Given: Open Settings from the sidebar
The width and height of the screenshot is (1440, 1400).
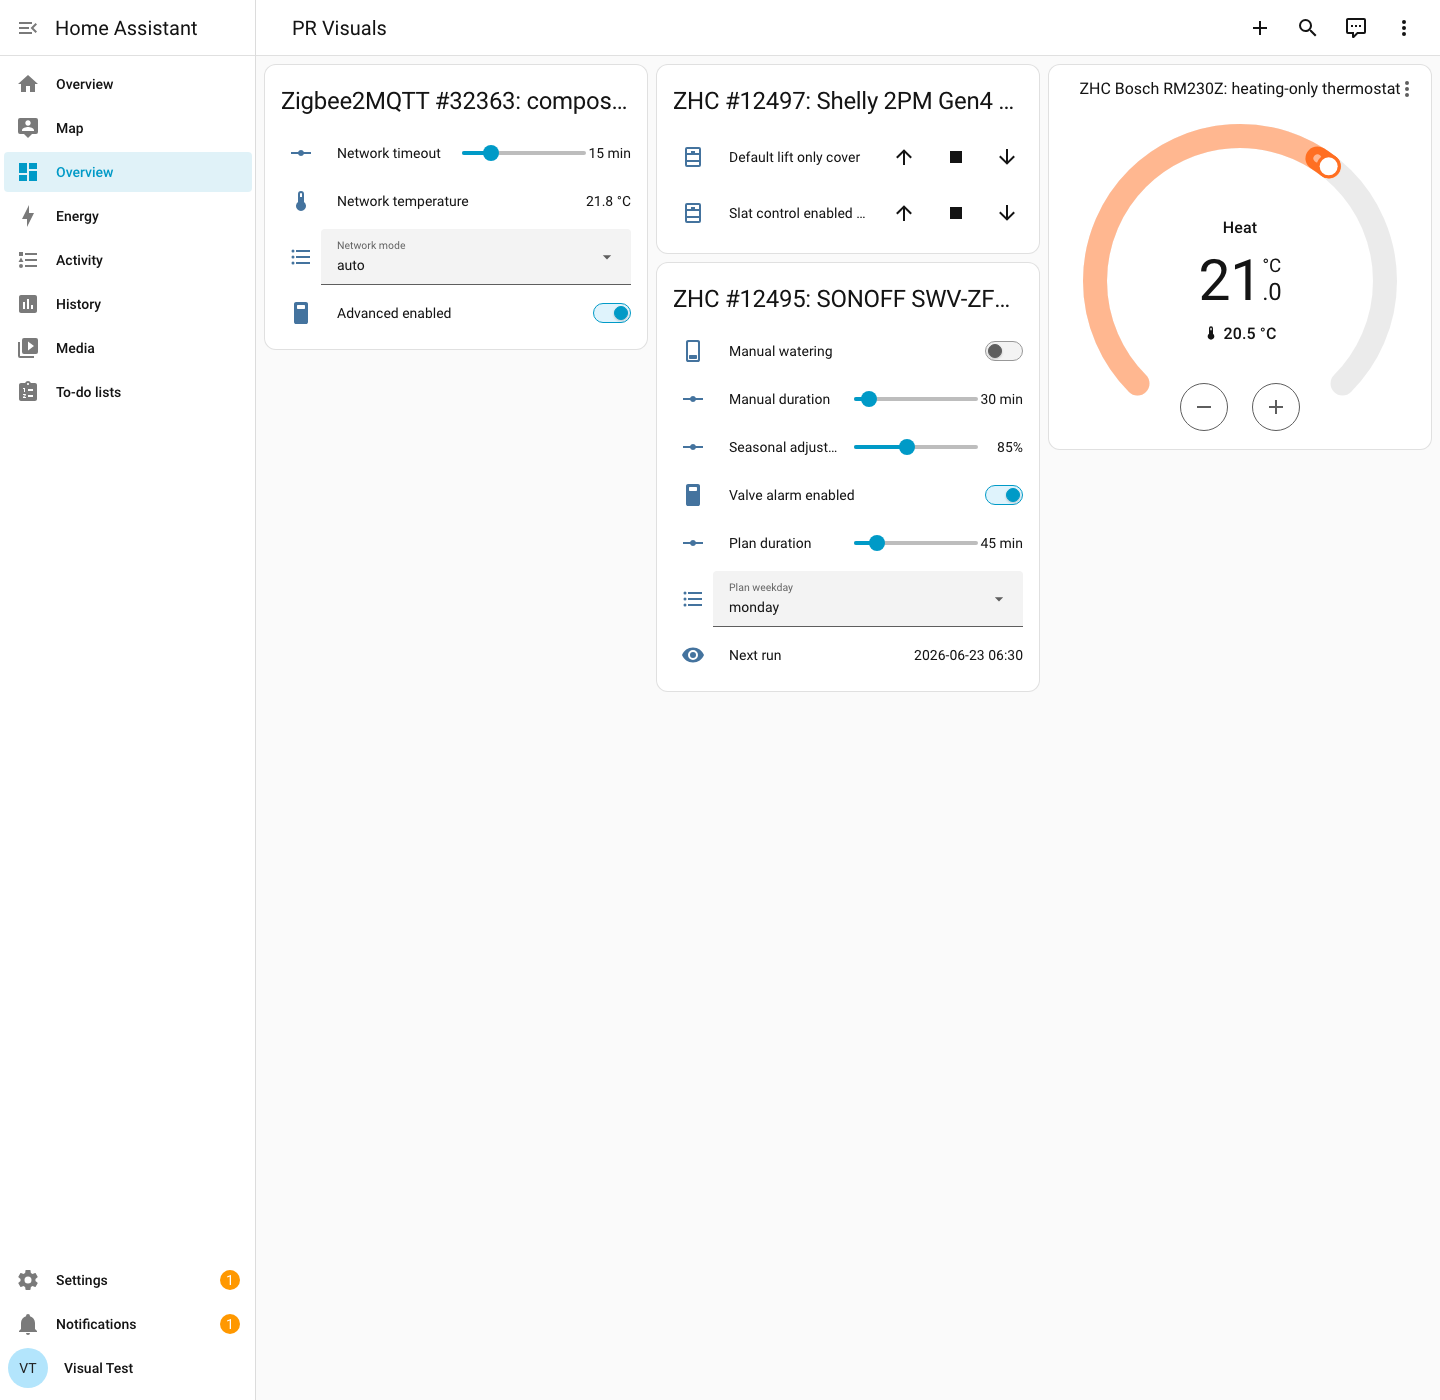Looking at the screenshot, I should click(128, 1280).
